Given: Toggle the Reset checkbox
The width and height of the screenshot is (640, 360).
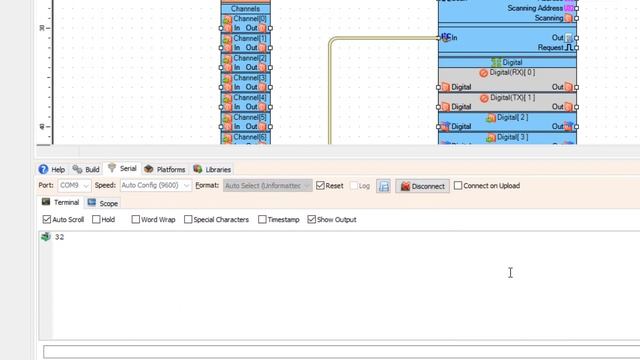Looking at the screenshot, I should pos(320,186).
